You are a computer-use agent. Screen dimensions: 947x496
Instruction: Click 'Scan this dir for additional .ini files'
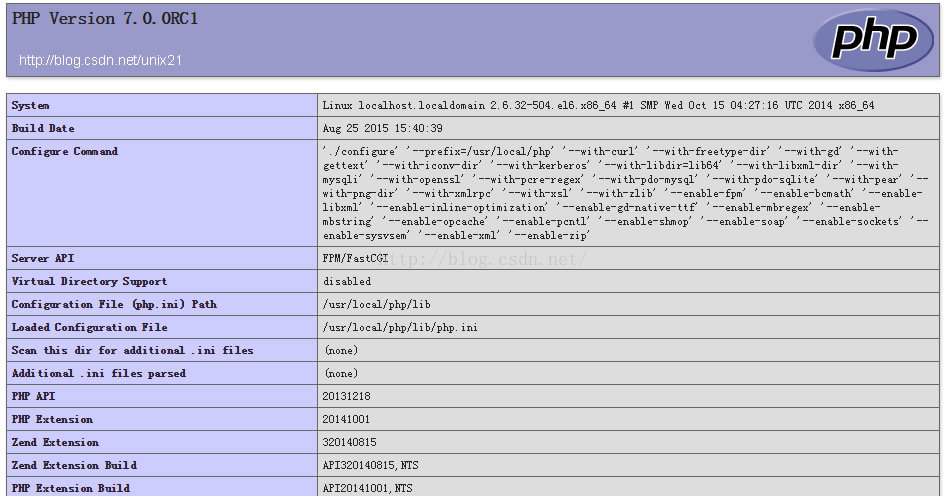click(x=132, y=350)
